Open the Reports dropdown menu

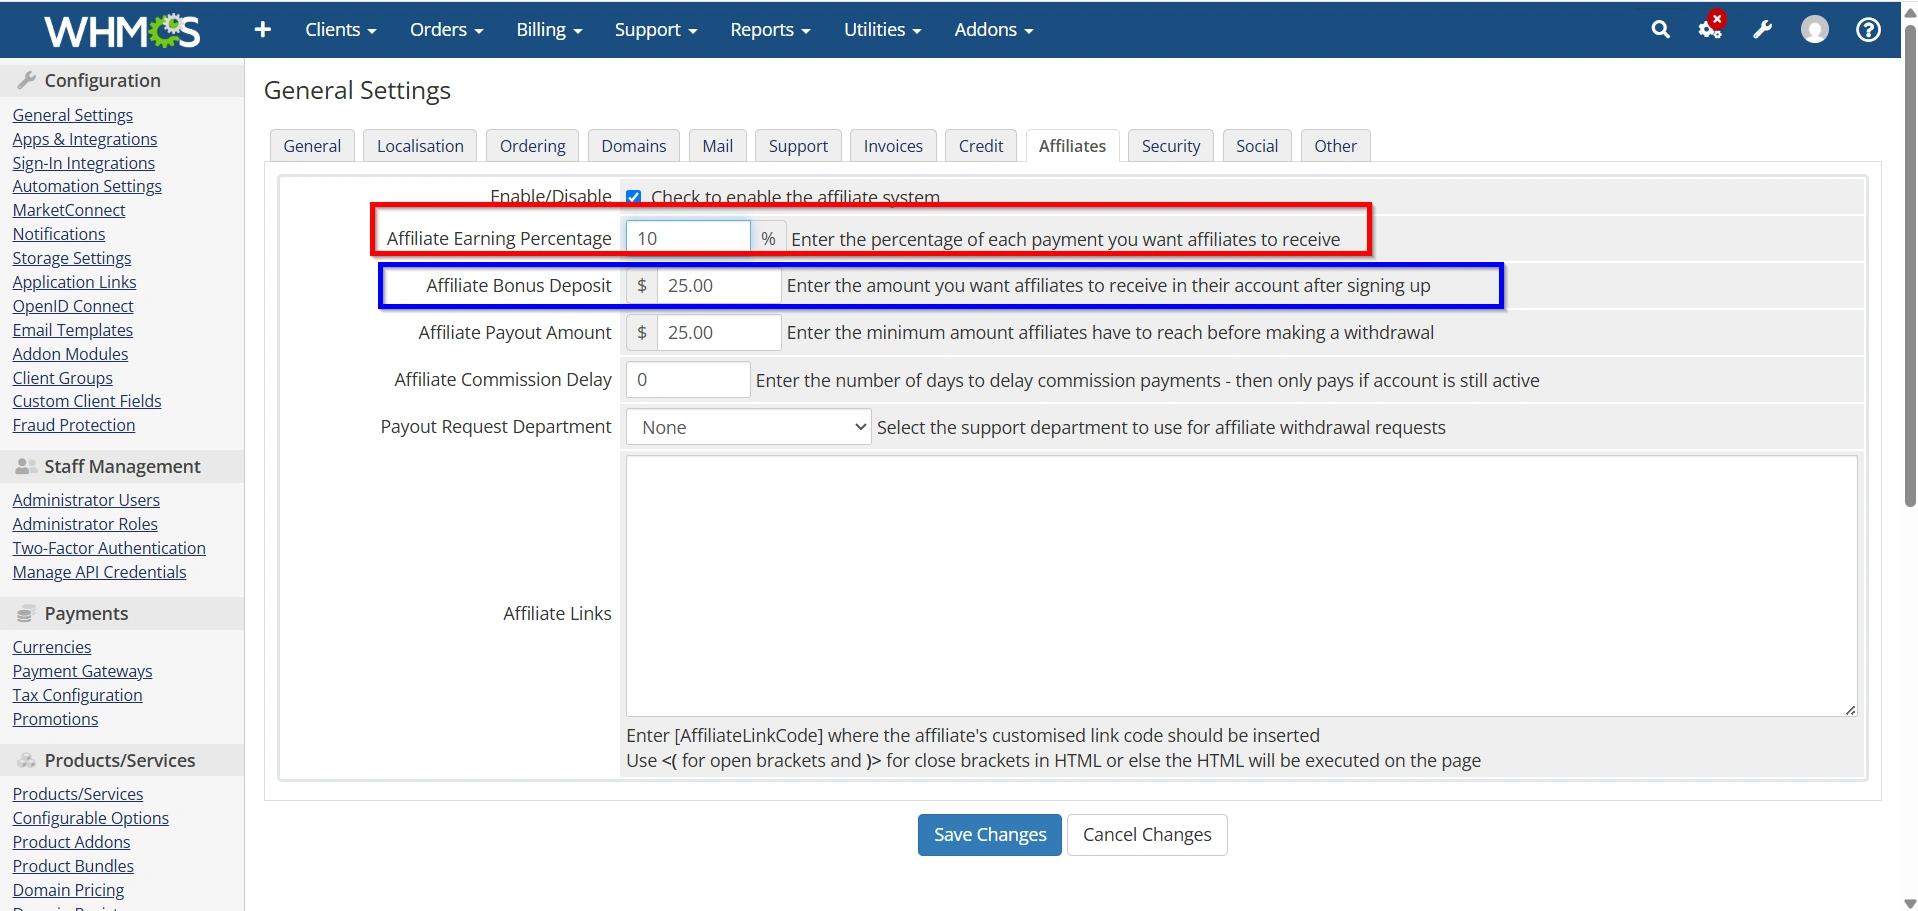tap(770, 30)
